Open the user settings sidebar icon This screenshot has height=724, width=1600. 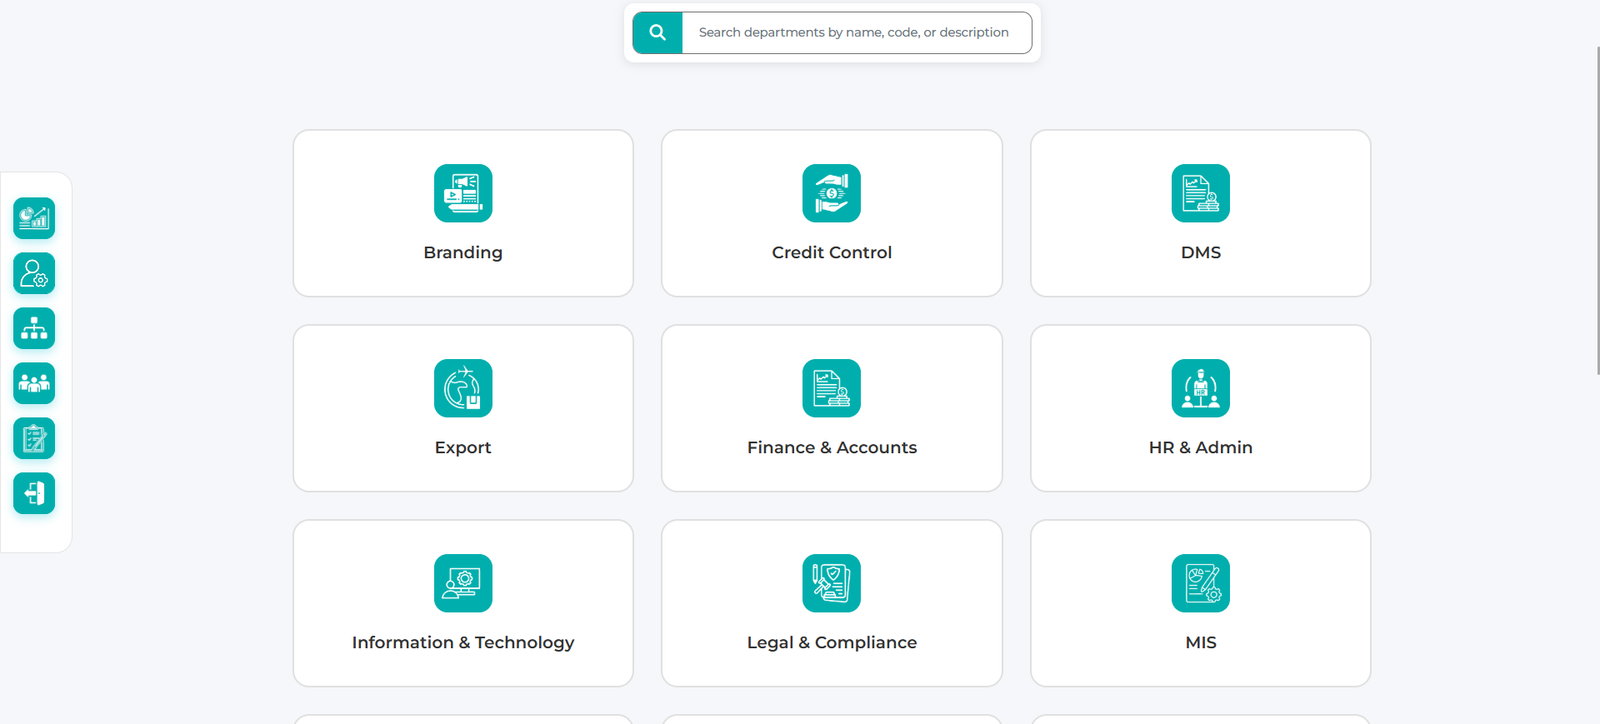click(x=34, y=273)
